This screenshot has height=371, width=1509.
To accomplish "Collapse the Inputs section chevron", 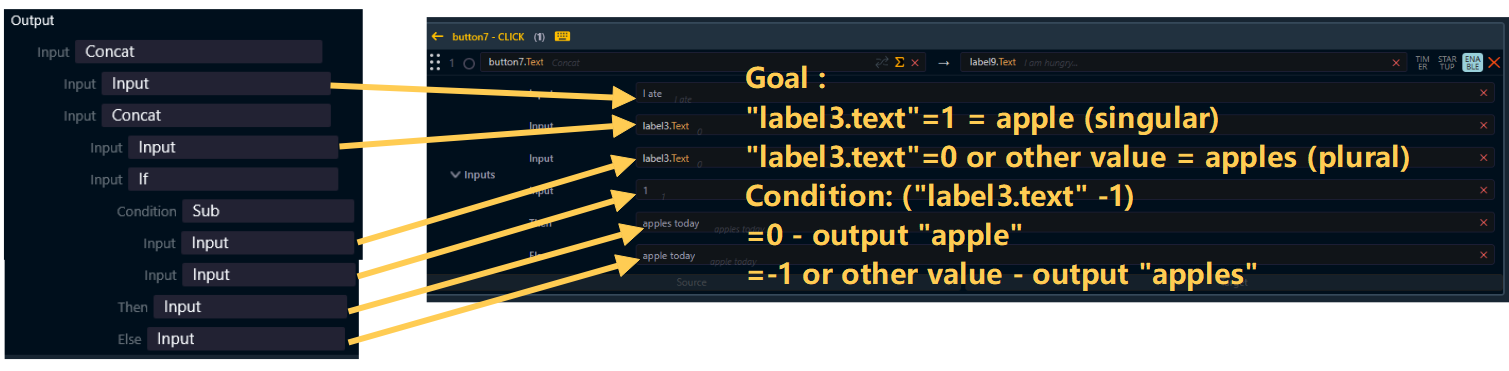I will (x=456, y=174).
